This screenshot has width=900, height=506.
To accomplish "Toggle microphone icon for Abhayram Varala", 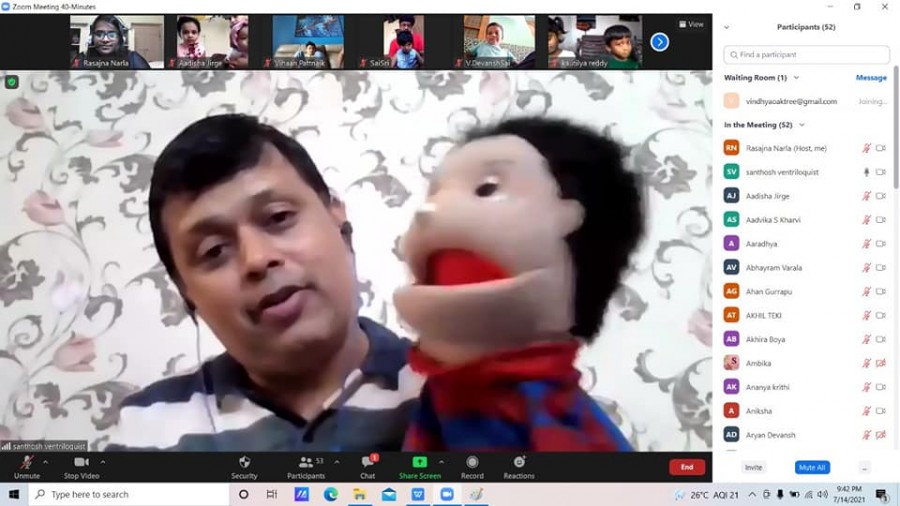I will (867, 268).
